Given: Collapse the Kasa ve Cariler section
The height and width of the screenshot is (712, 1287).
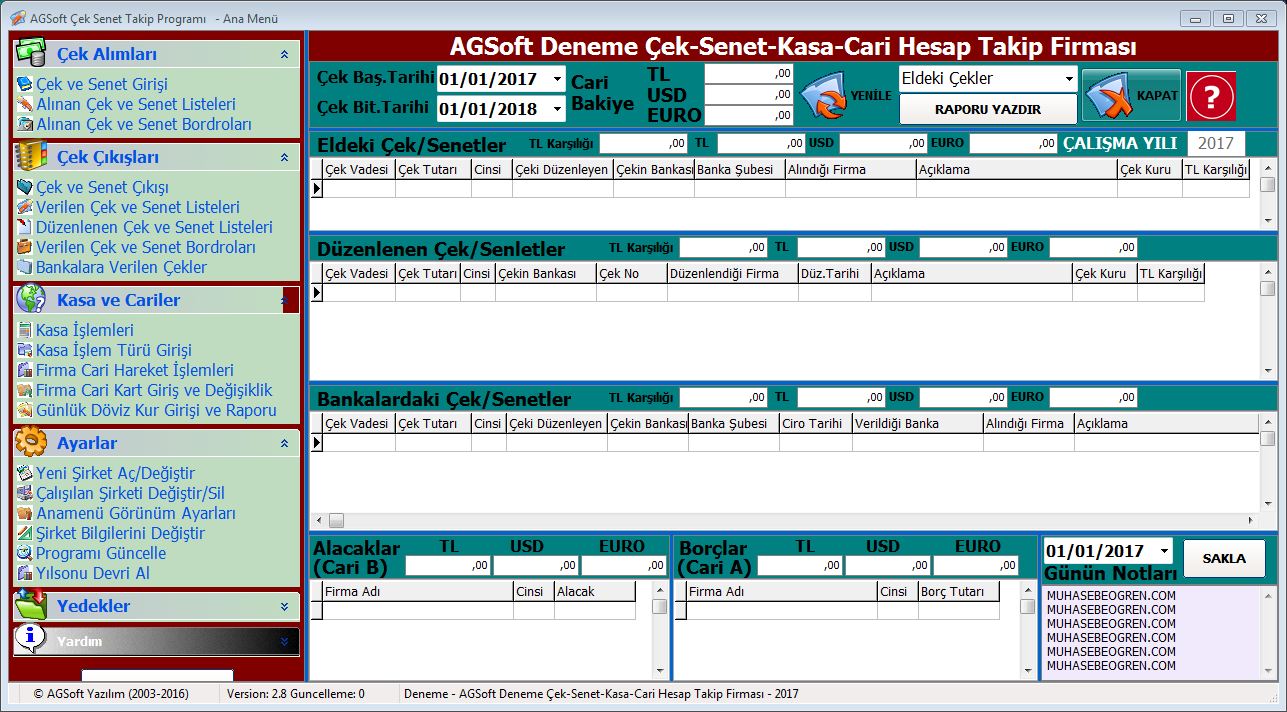Looking at the screenshot, I should (284, 300).
